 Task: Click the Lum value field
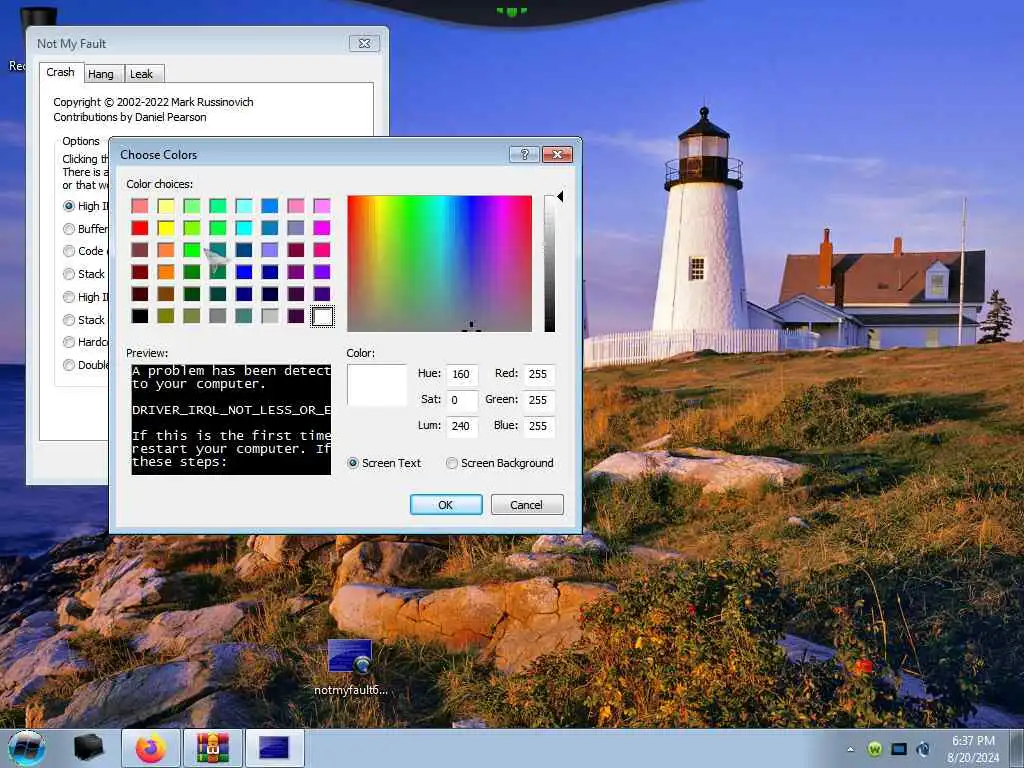(462, 426)
